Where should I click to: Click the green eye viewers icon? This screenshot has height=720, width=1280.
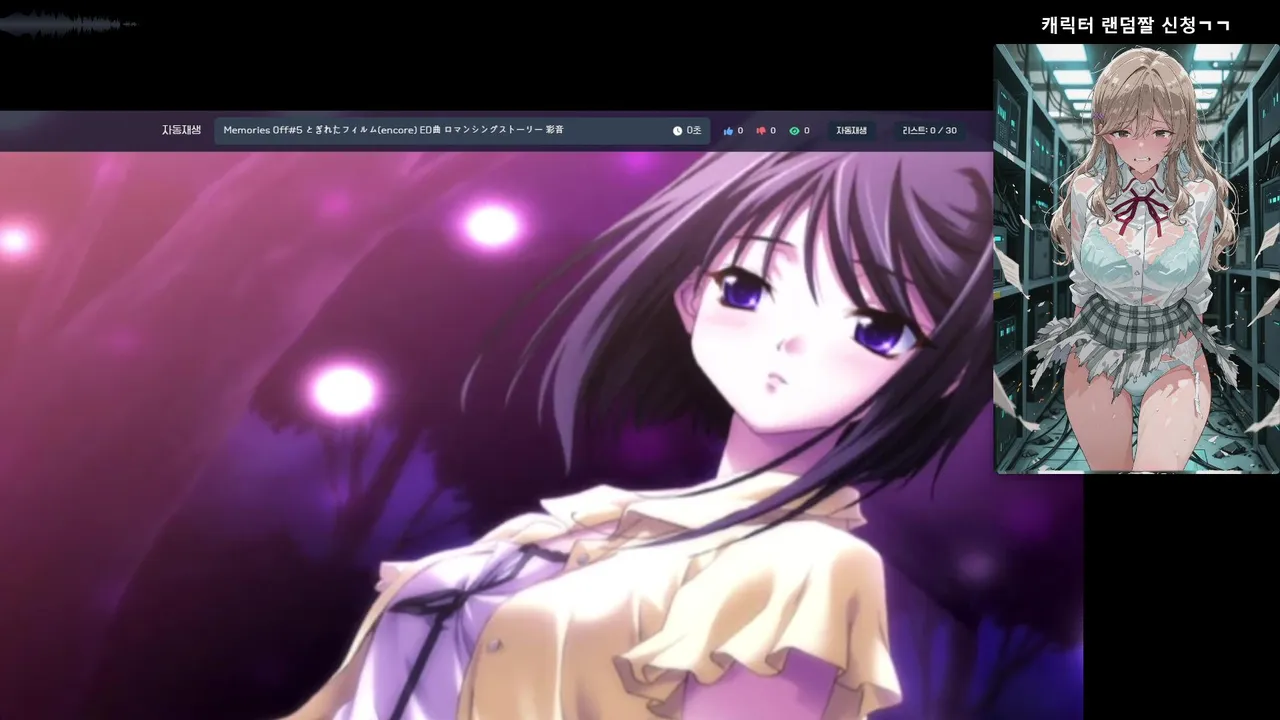tap(795, 131)
